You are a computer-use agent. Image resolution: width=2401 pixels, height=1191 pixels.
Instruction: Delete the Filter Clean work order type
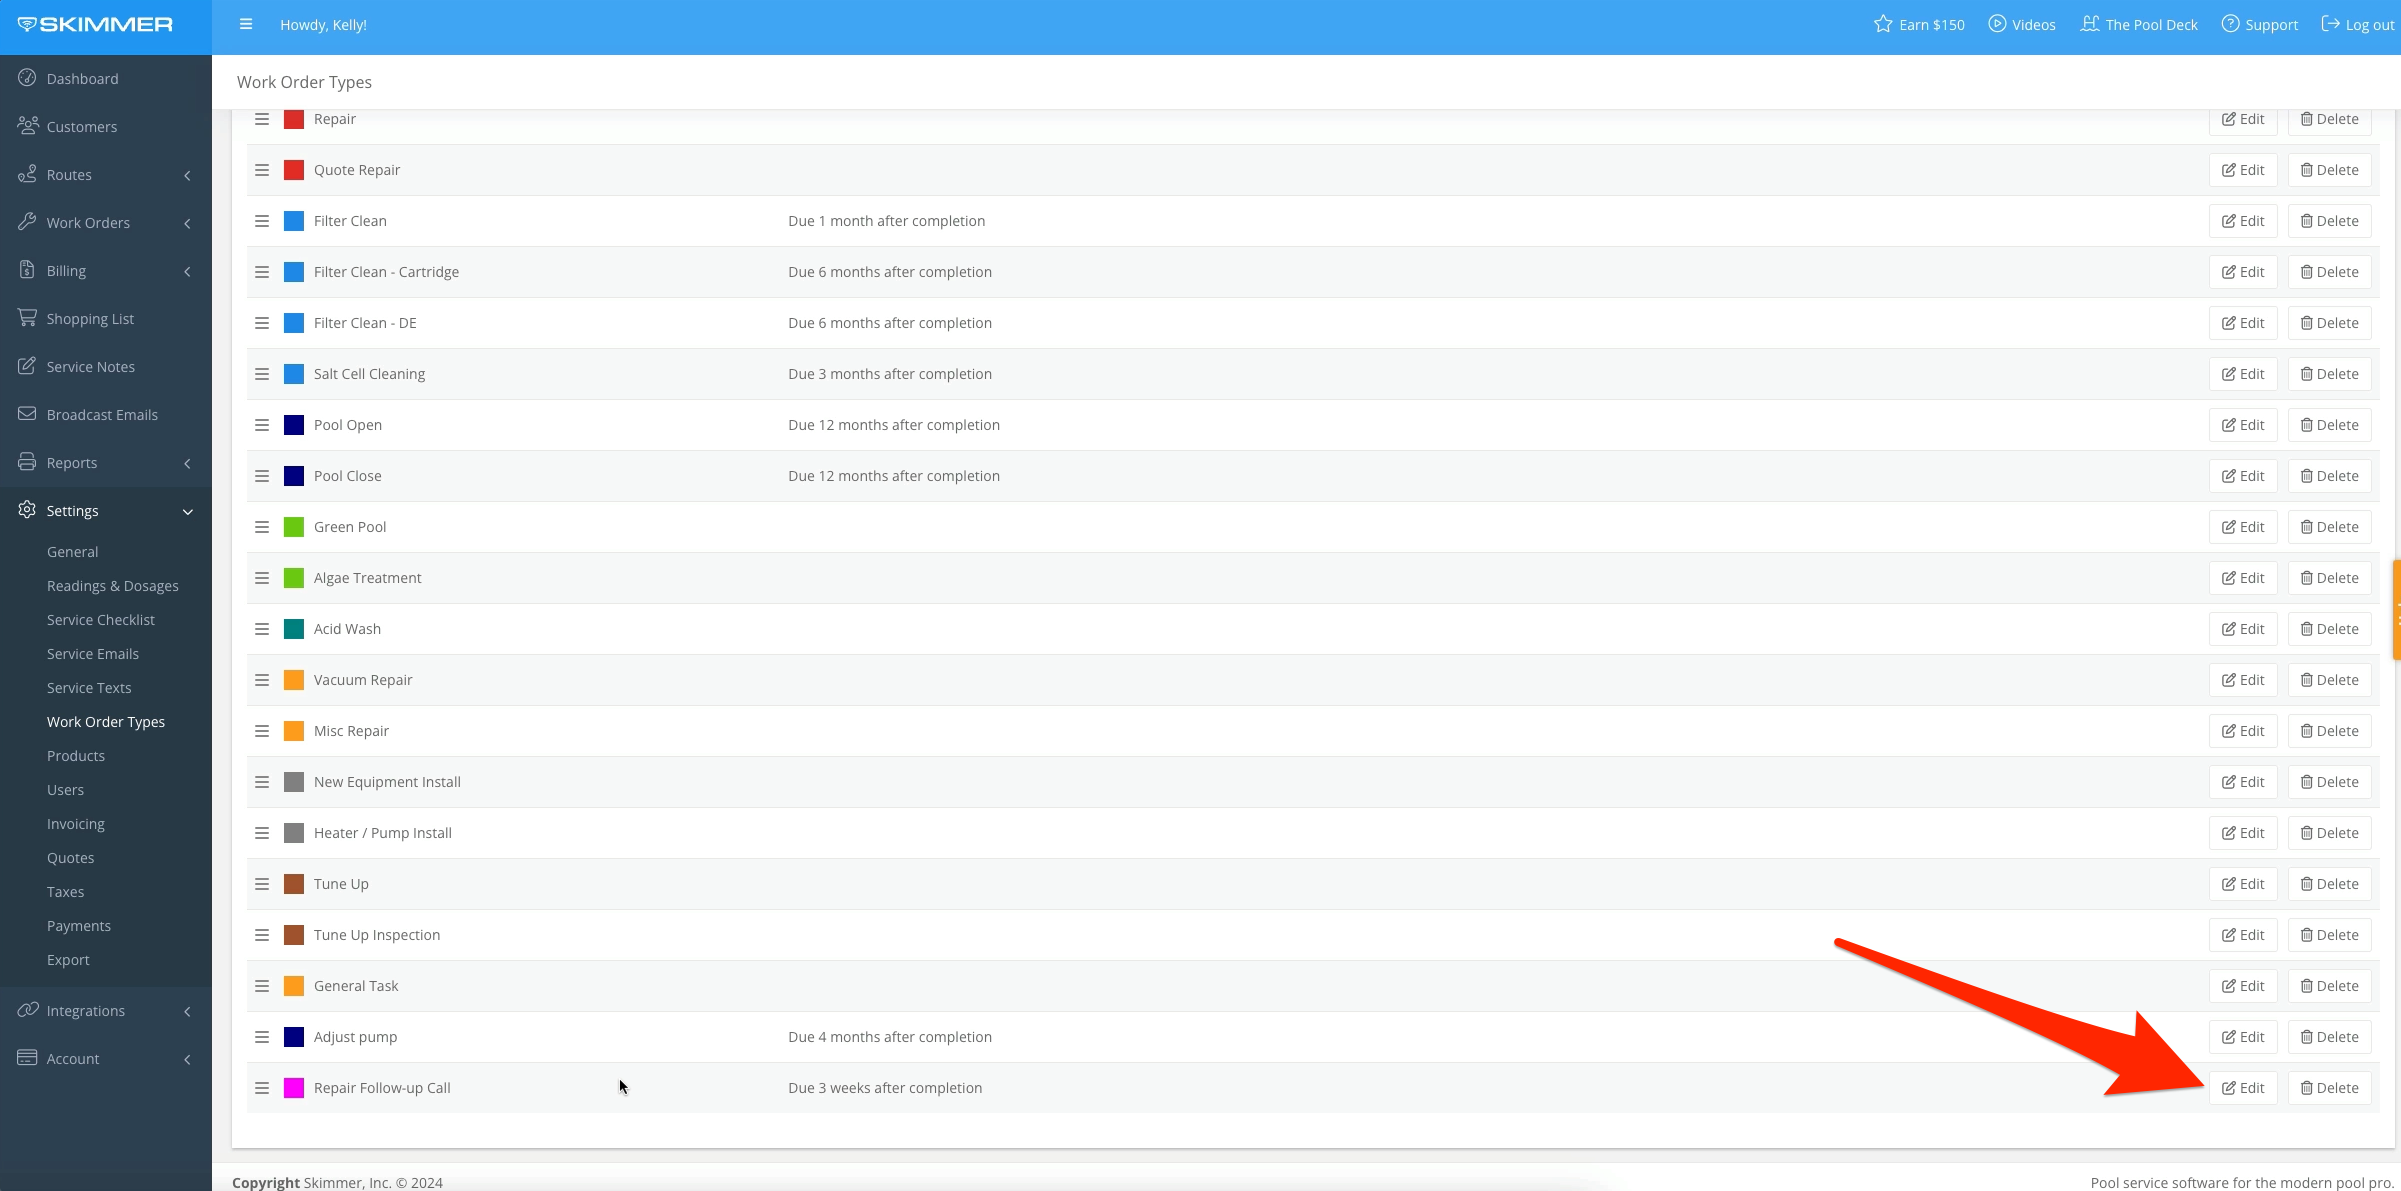pos(2329,220)
